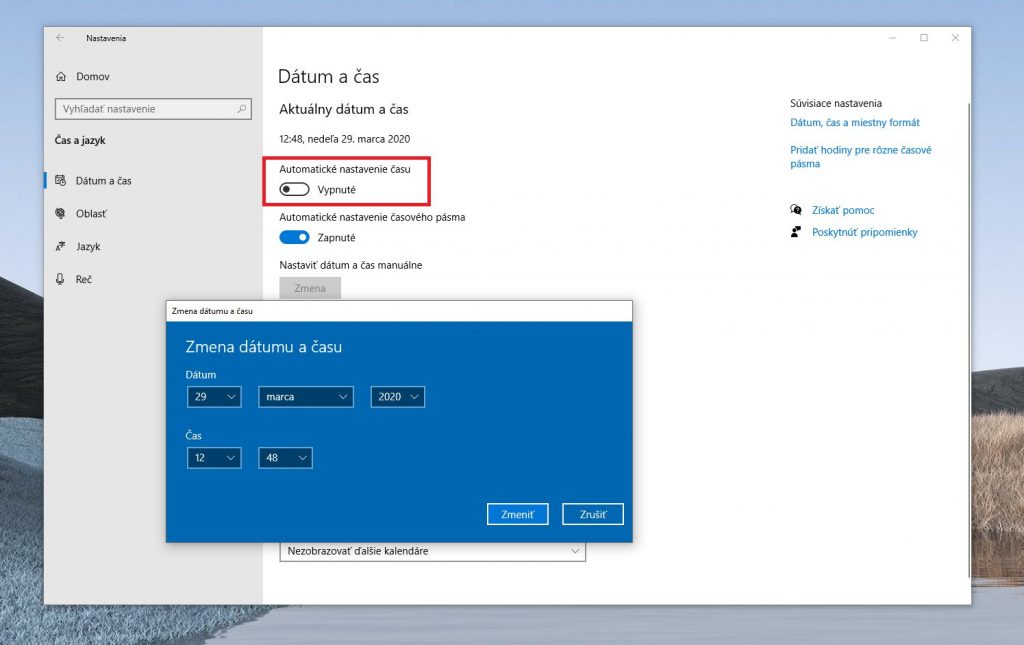1024x645 pixels.
Task: Open the month dropdown showing marca
Action: click(306, 397)
